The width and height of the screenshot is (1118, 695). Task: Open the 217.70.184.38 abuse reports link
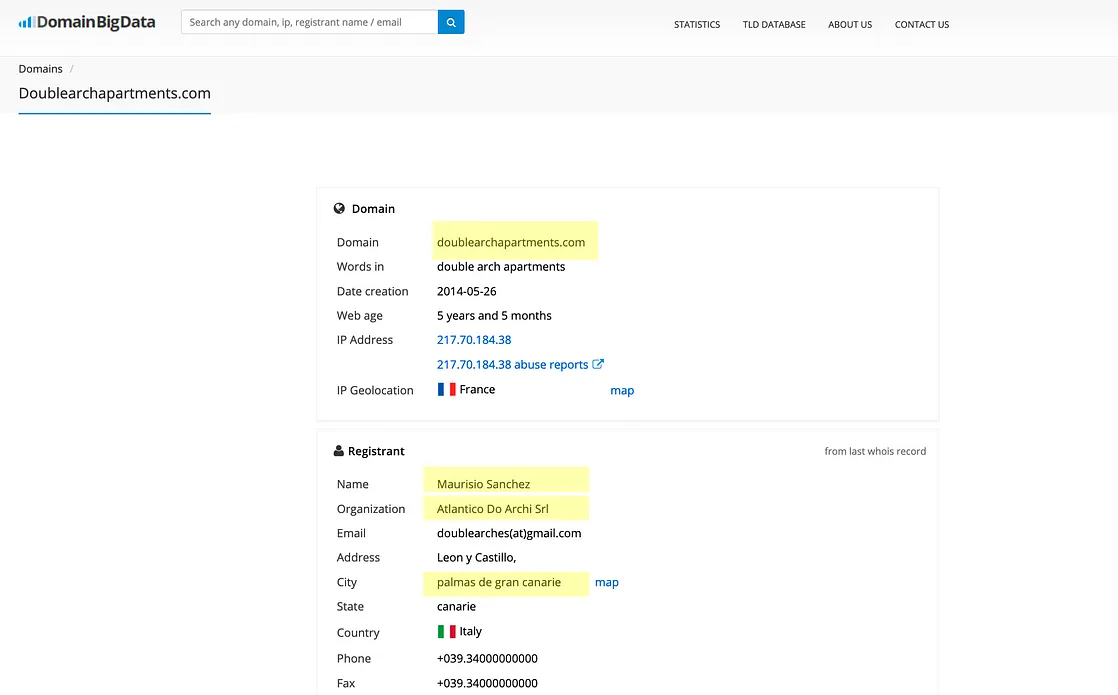click(x=512, y=365)
